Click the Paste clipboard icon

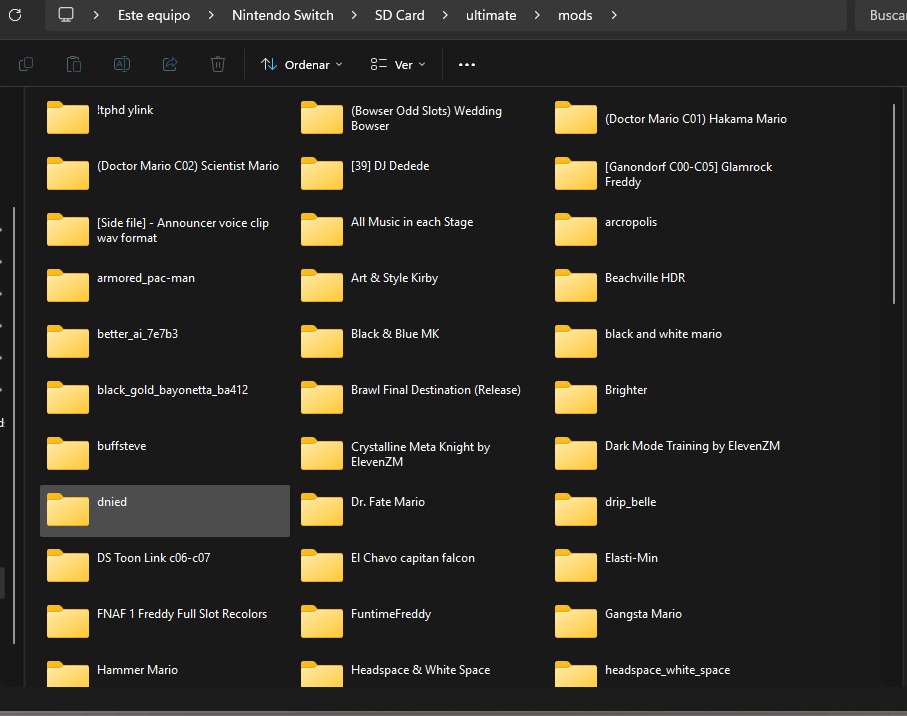74,64
